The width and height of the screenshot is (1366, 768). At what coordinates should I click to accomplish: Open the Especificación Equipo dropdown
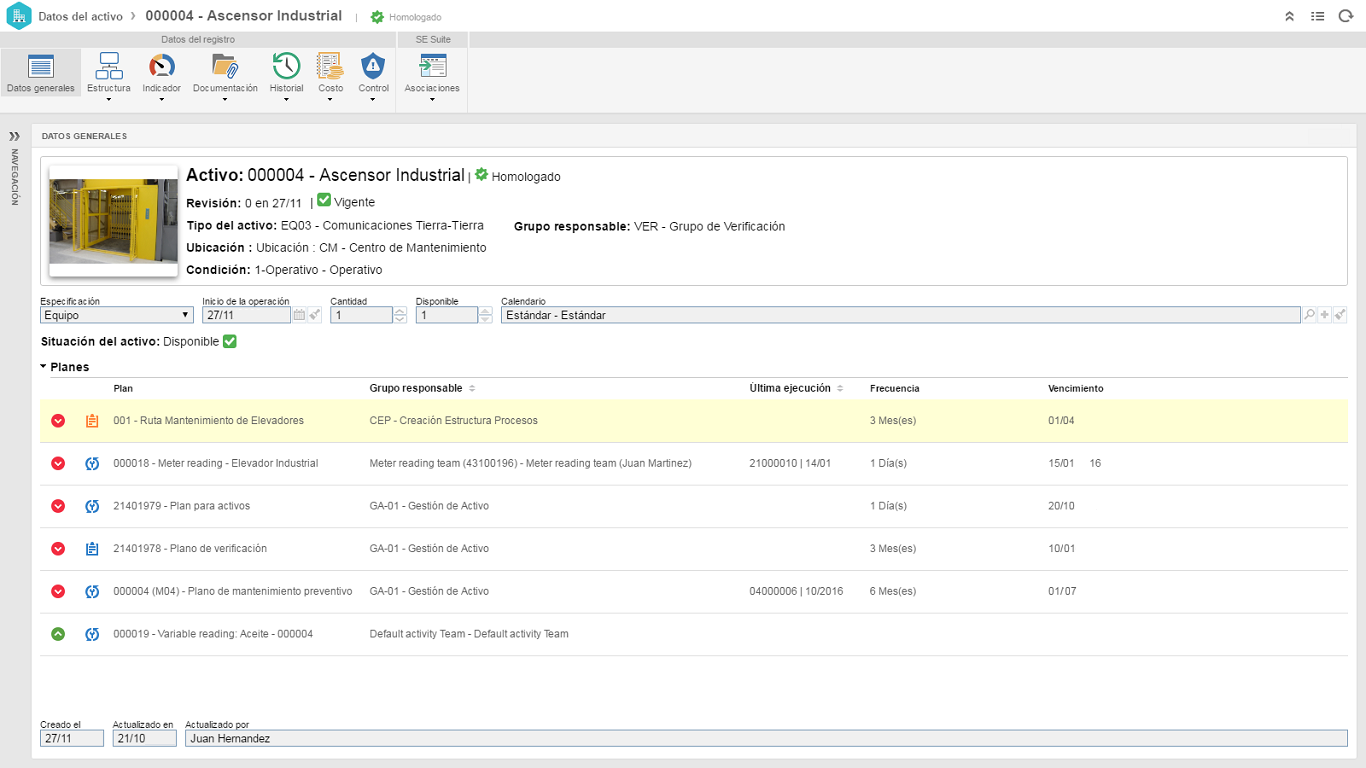tap(117, 315)
